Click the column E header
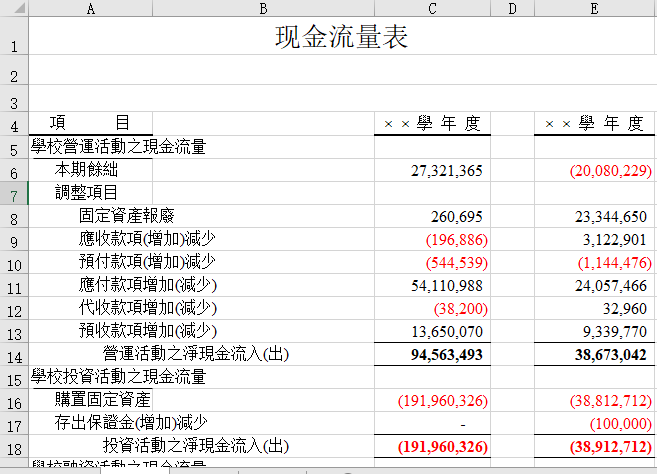This screenshot has height=474, width=657. (594, 9)
